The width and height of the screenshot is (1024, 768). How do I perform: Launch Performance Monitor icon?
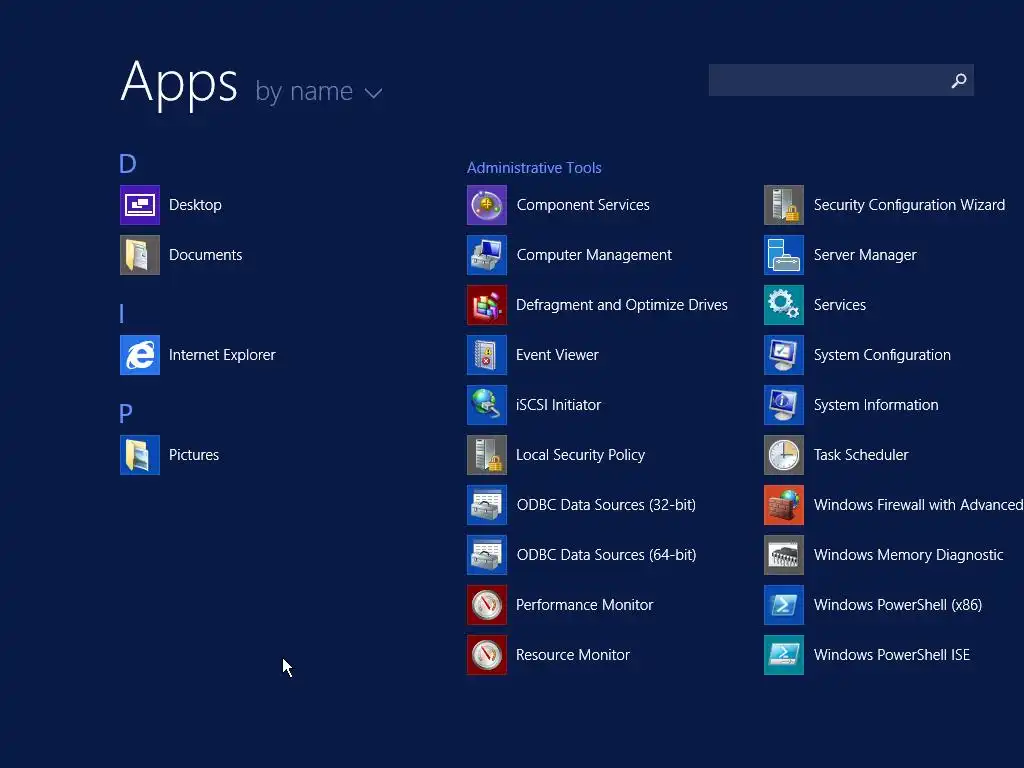[487, 605]
